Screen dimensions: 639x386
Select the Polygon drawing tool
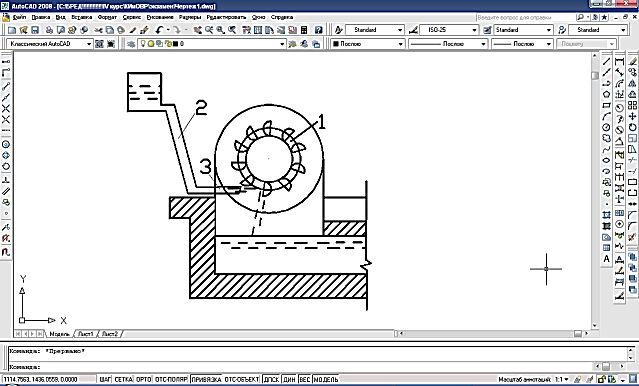pyautogui.click(x=607, y=94)
